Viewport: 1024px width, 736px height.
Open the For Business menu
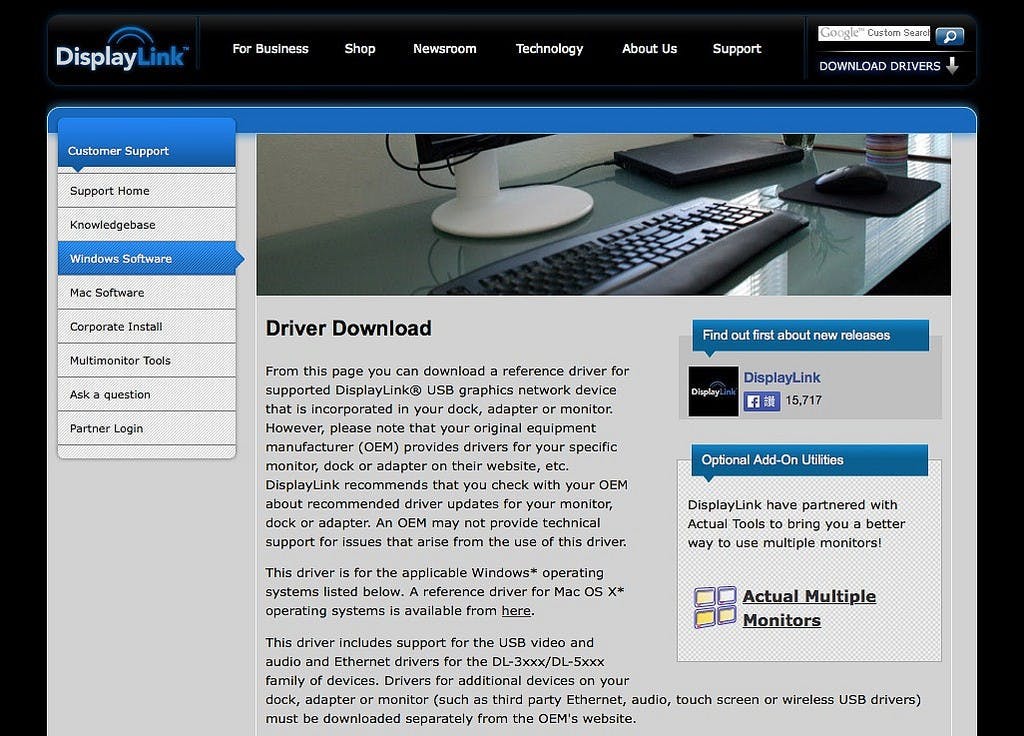pos(270,49)
